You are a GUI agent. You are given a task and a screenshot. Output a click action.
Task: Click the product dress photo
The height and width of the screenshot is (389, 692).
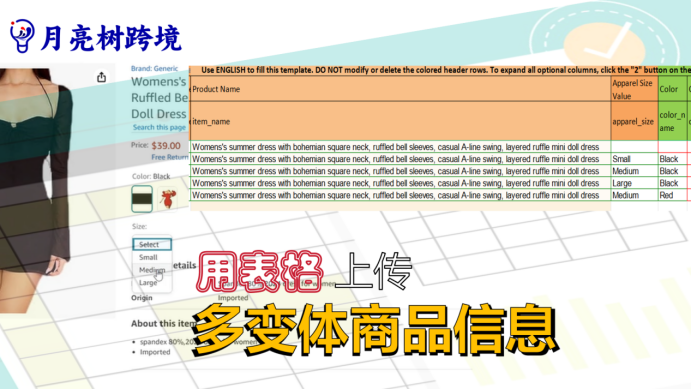point(36,190)
